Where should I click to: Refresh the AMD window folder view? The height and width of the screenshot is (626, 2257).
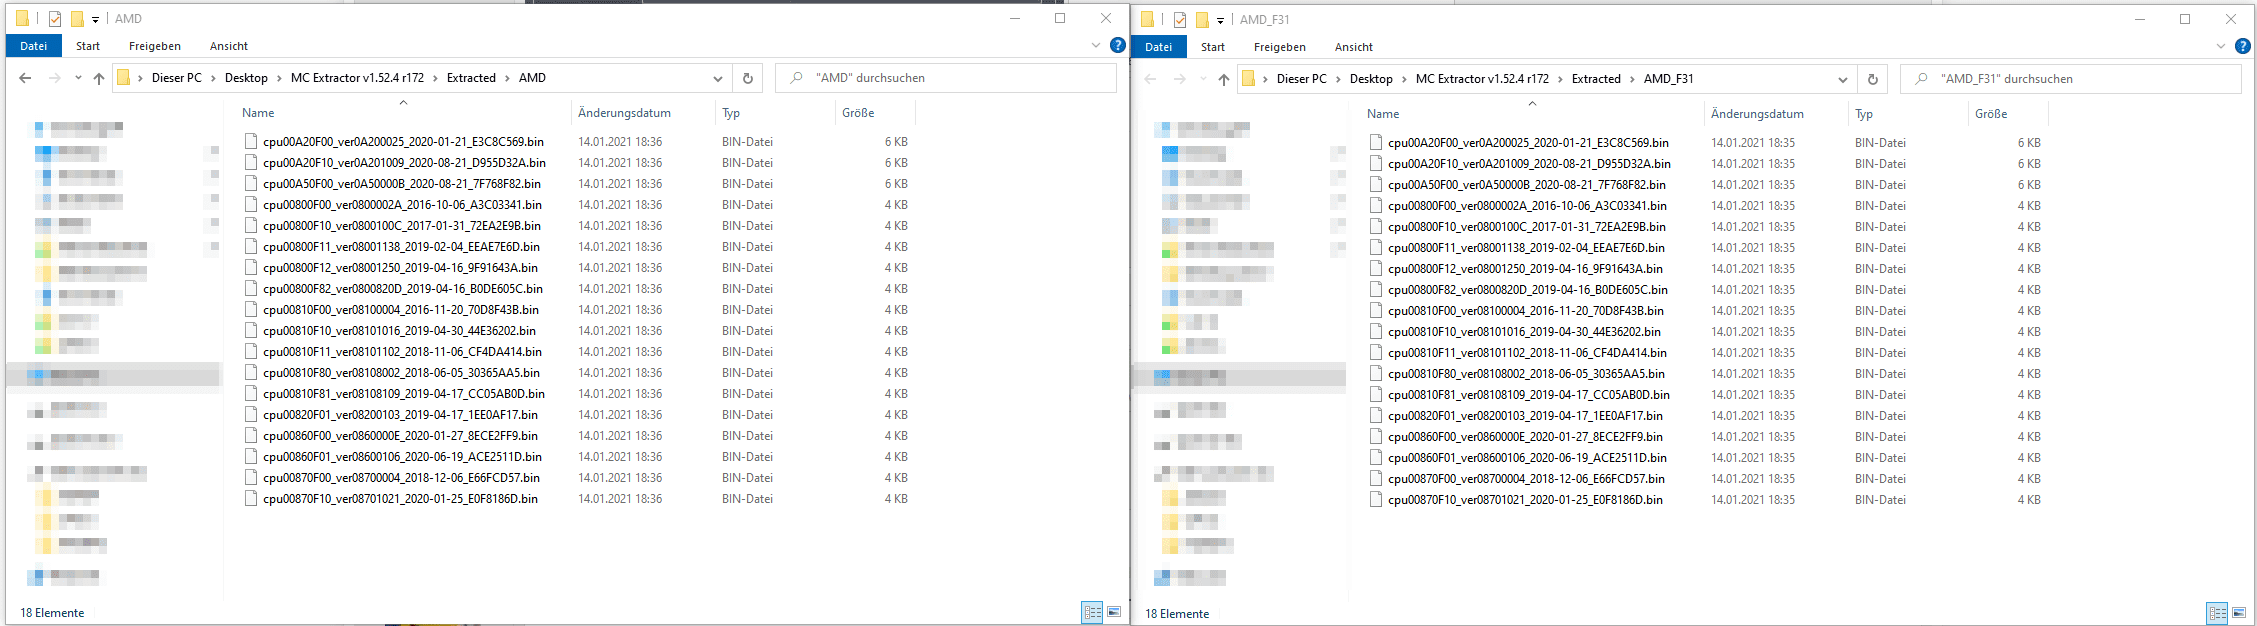coord(747,78)
